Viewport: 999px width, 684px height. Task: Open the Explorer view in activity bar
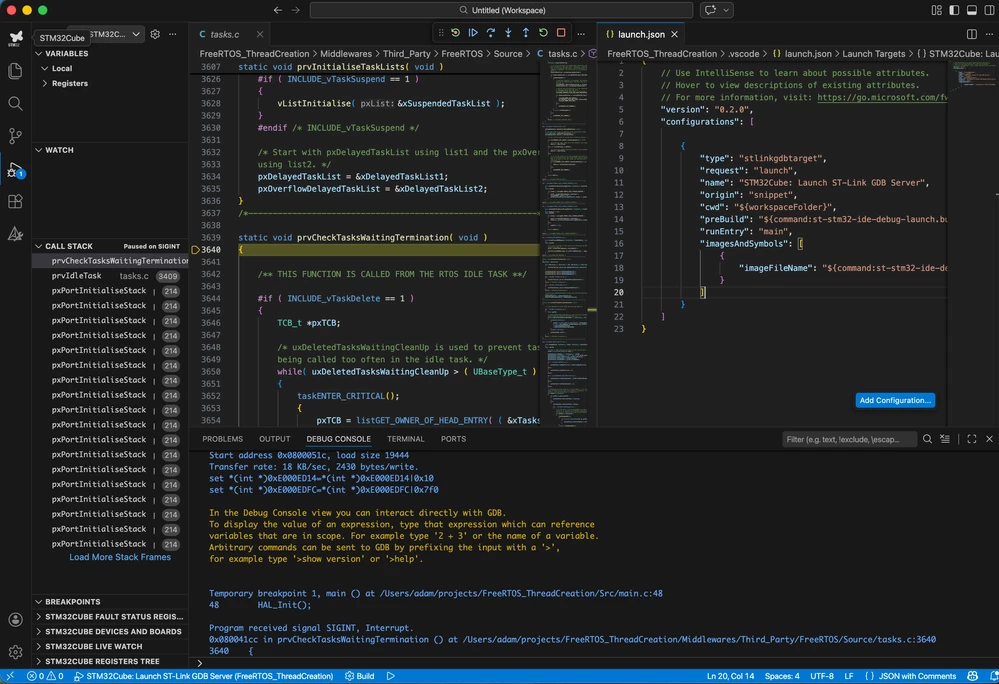[15, 70]
